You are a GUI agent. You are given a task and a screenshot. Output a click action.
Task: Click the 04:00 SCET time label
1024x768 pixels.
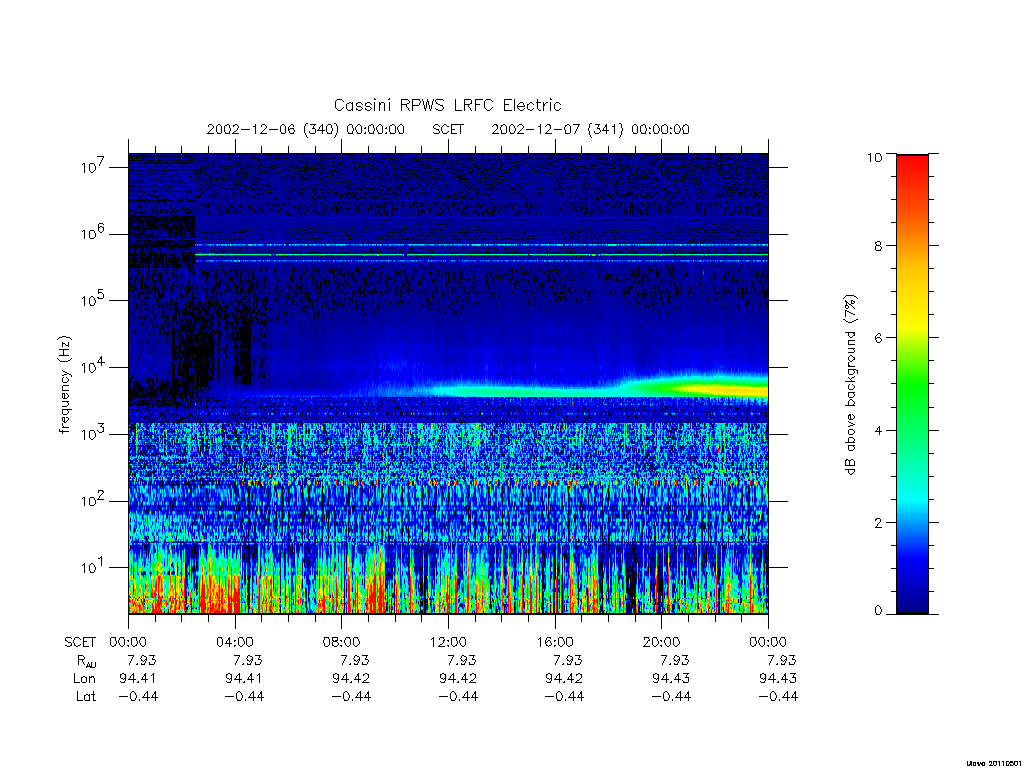[x=234, y=642]
